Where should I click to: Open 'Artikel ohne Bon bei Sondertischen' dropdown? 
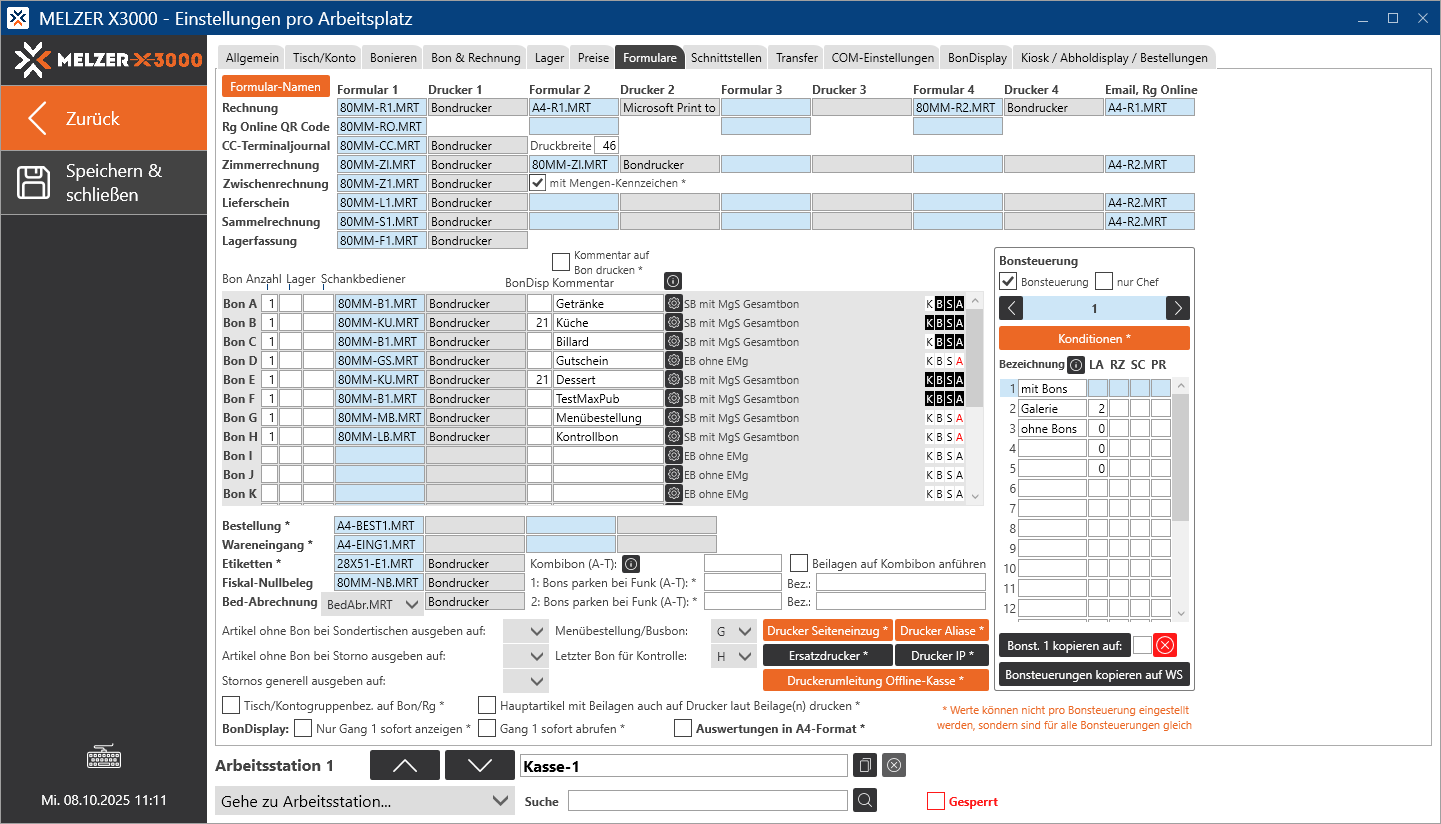coord(526,631)
